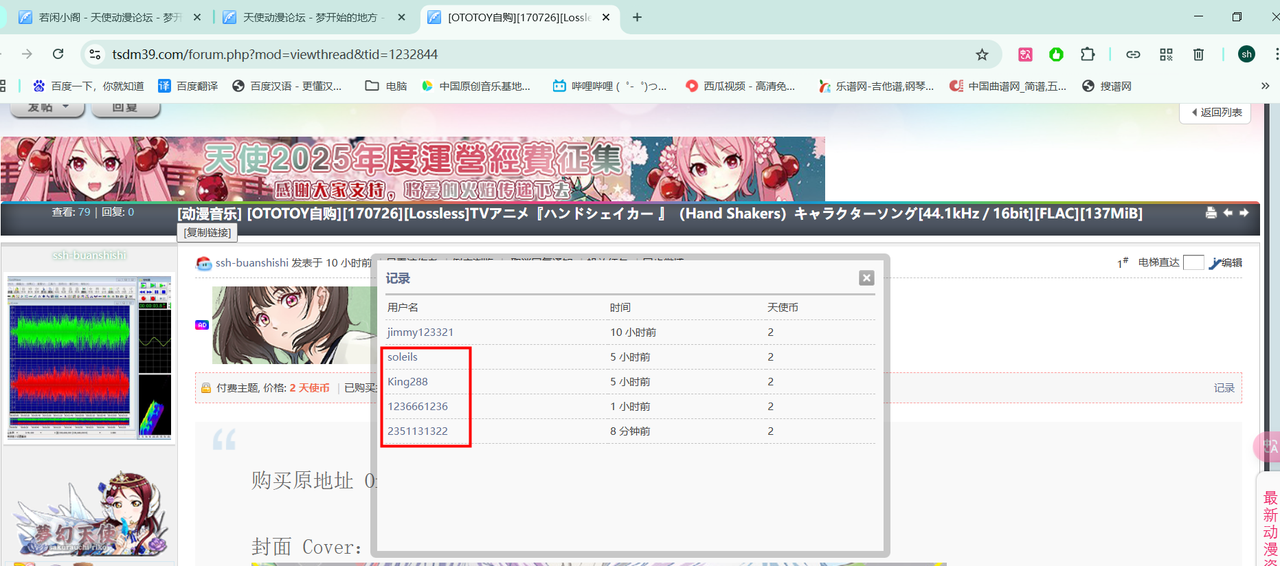Image resolution: width=1280 pixels, height=566 pixels.
Task: Close the 若闲小阁 browser tab
Action: (x=197, y=17)
